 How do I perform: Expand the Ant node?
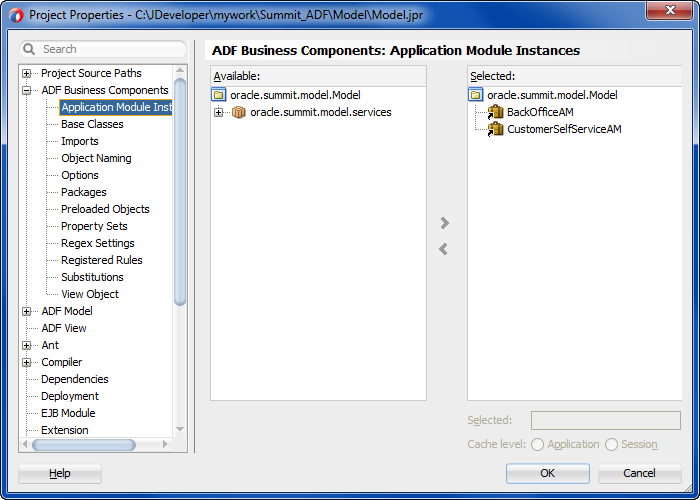coord(26,345)
